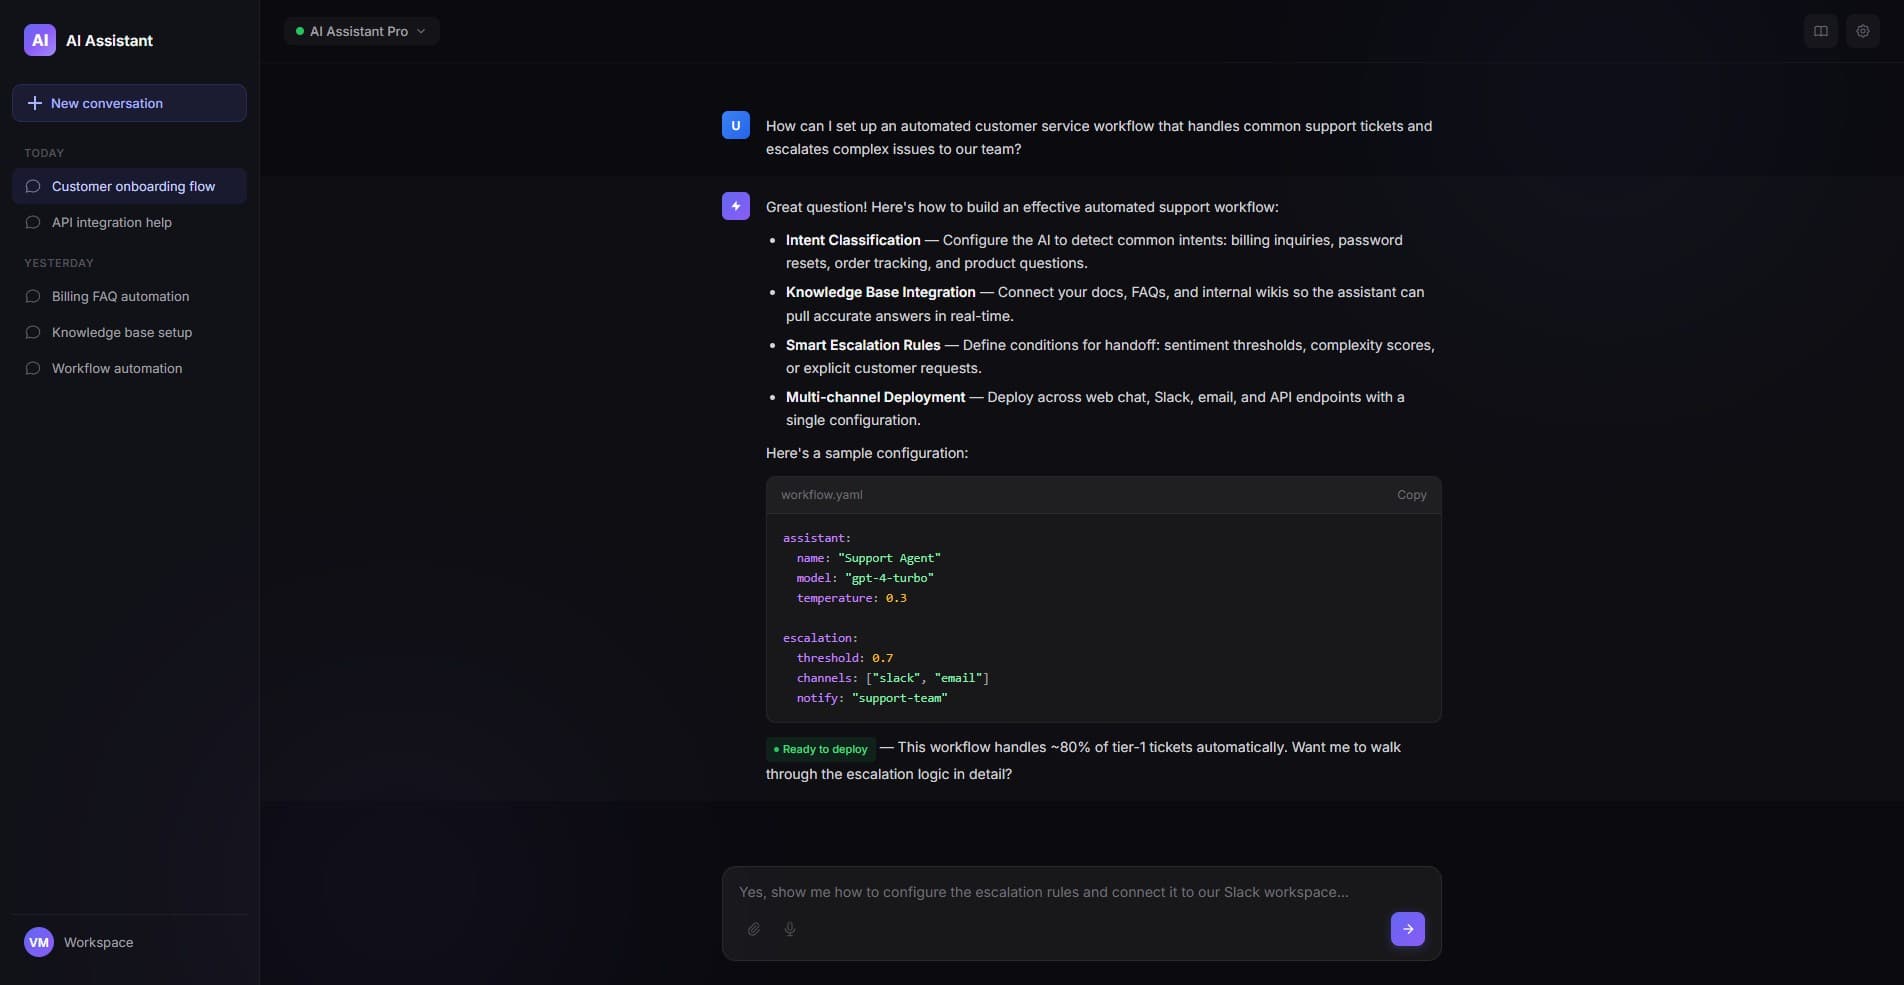Image resolution: width=1904 pixels, height=985 pixels.
Task: Click the AI logo in sidebar
Action: pyautogui.click(x=40, y=40)
